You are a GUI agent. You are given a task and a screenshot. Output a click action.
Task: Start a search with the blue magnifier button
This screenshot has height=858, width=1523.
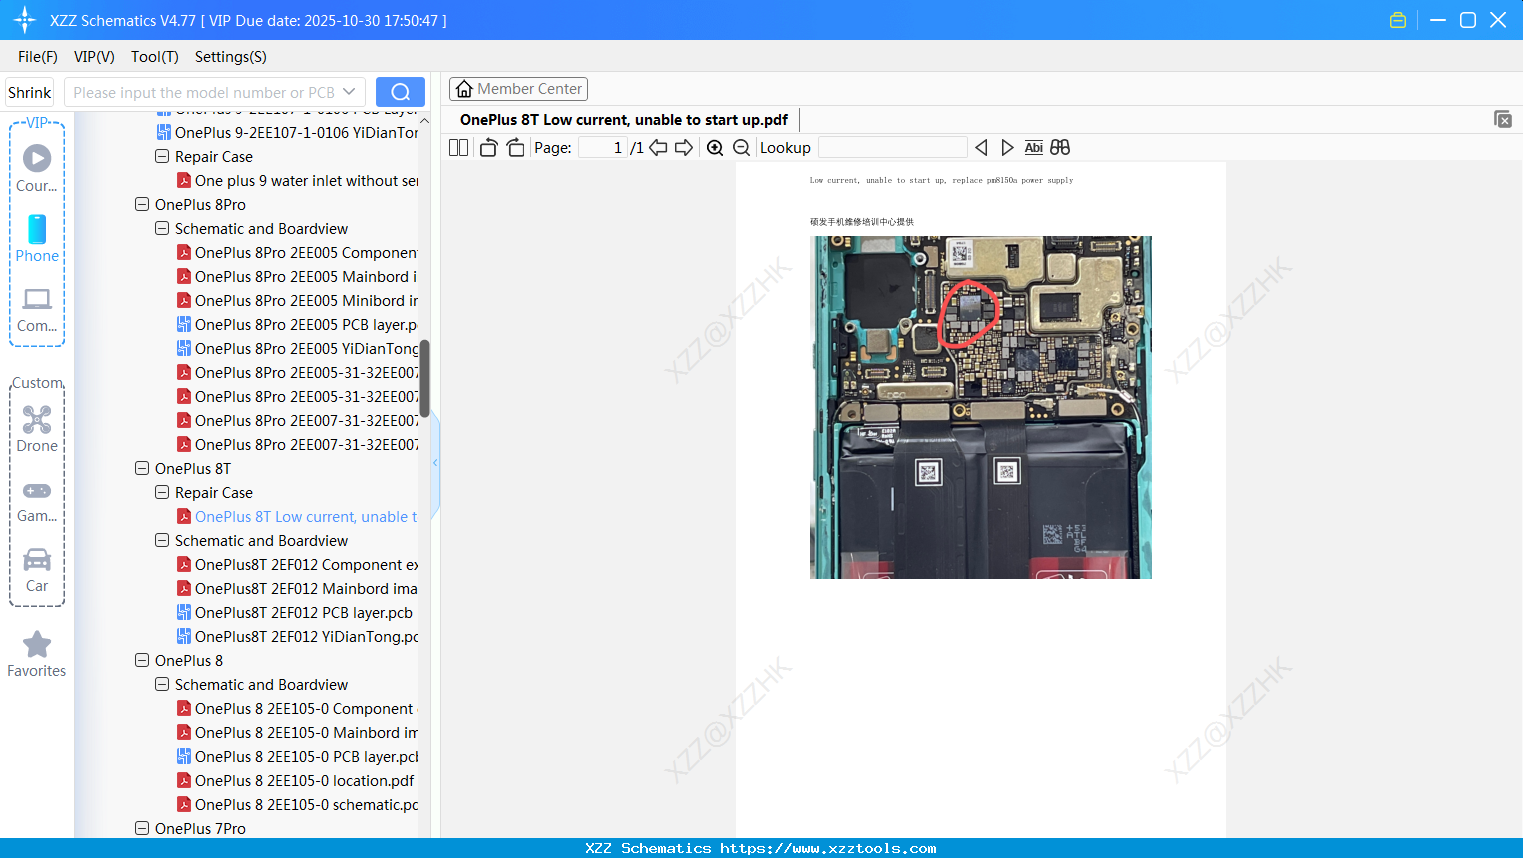[x=400, y=91]
